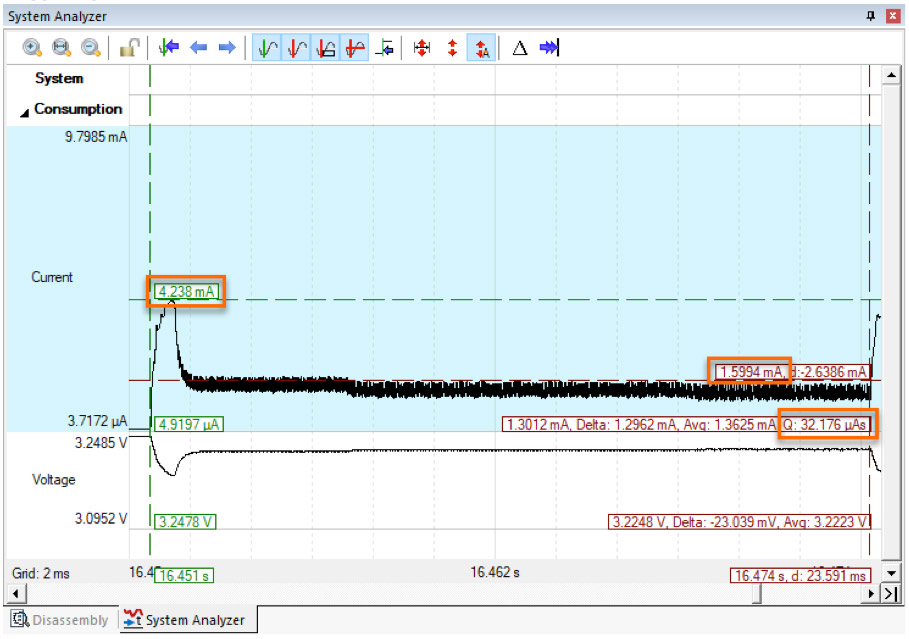Click the zoom in magnifier icon
This screenshot has width=909, height=639.
32,48
